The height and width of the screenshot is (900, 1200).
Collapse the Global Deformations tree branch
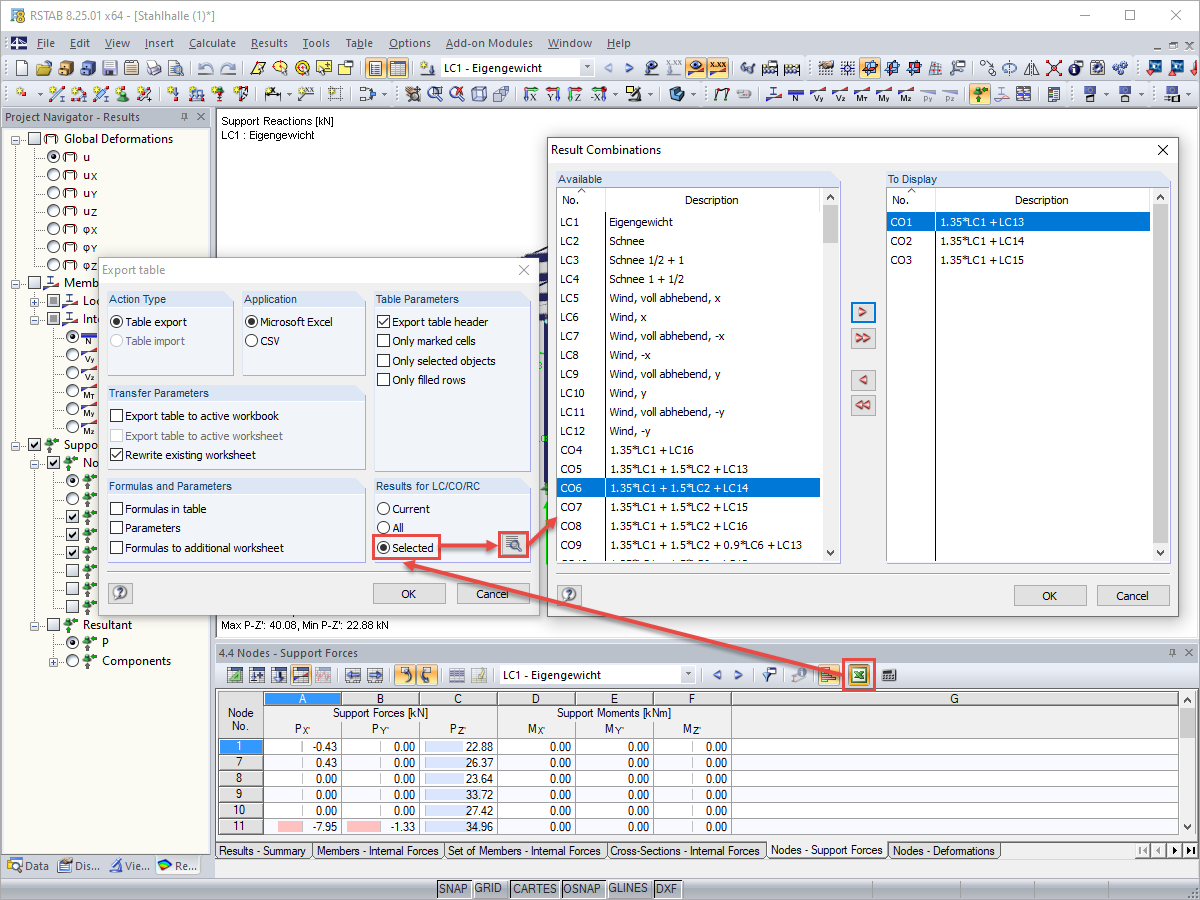(x=16, y=138)
